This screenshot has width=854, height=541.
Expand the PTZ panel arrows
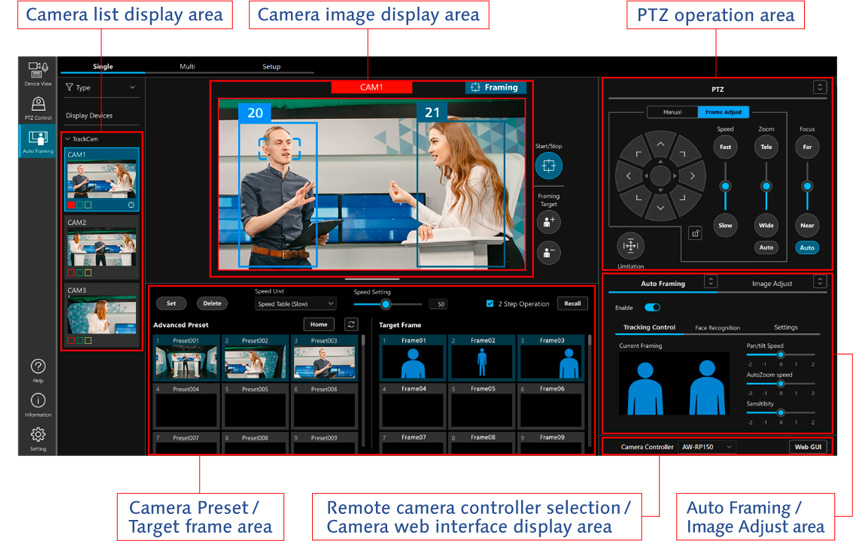820,87
